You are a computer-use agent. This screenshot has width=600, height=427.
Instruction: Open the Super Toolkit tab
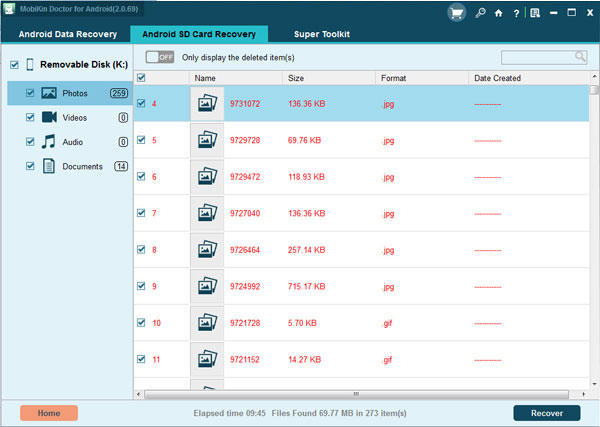point(322,34)
